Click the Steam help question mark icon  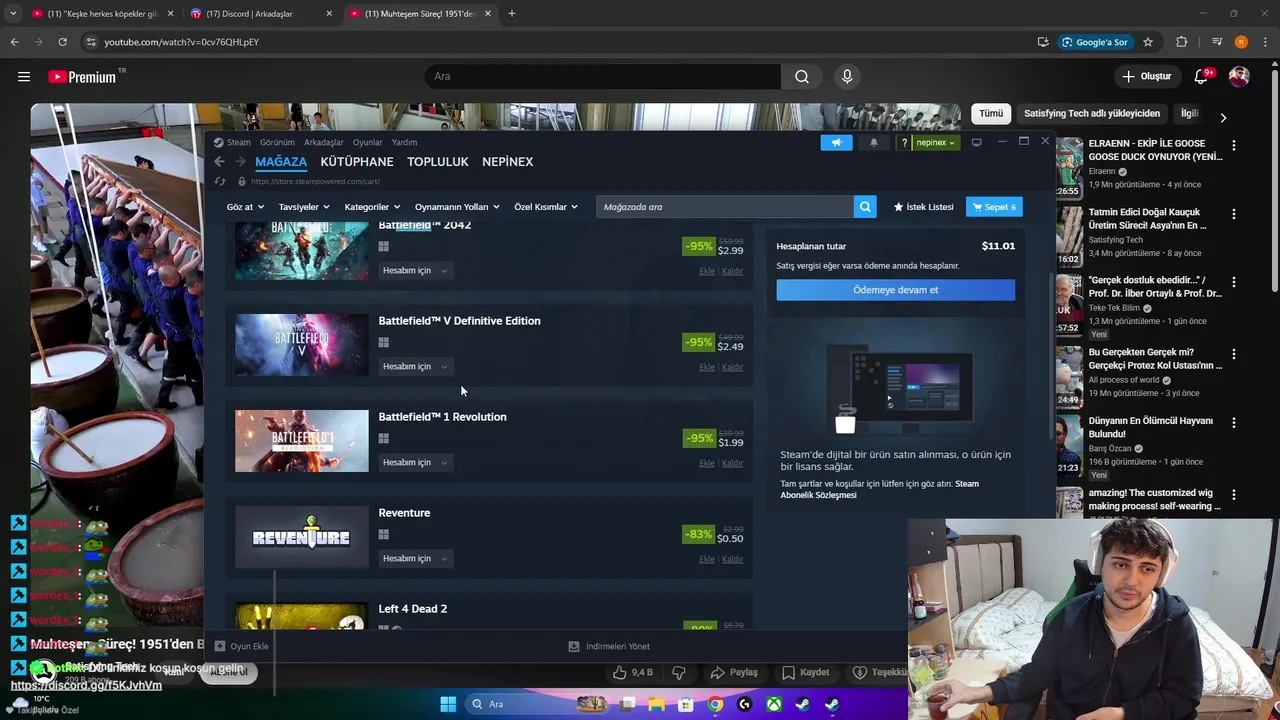click(904, 143)
